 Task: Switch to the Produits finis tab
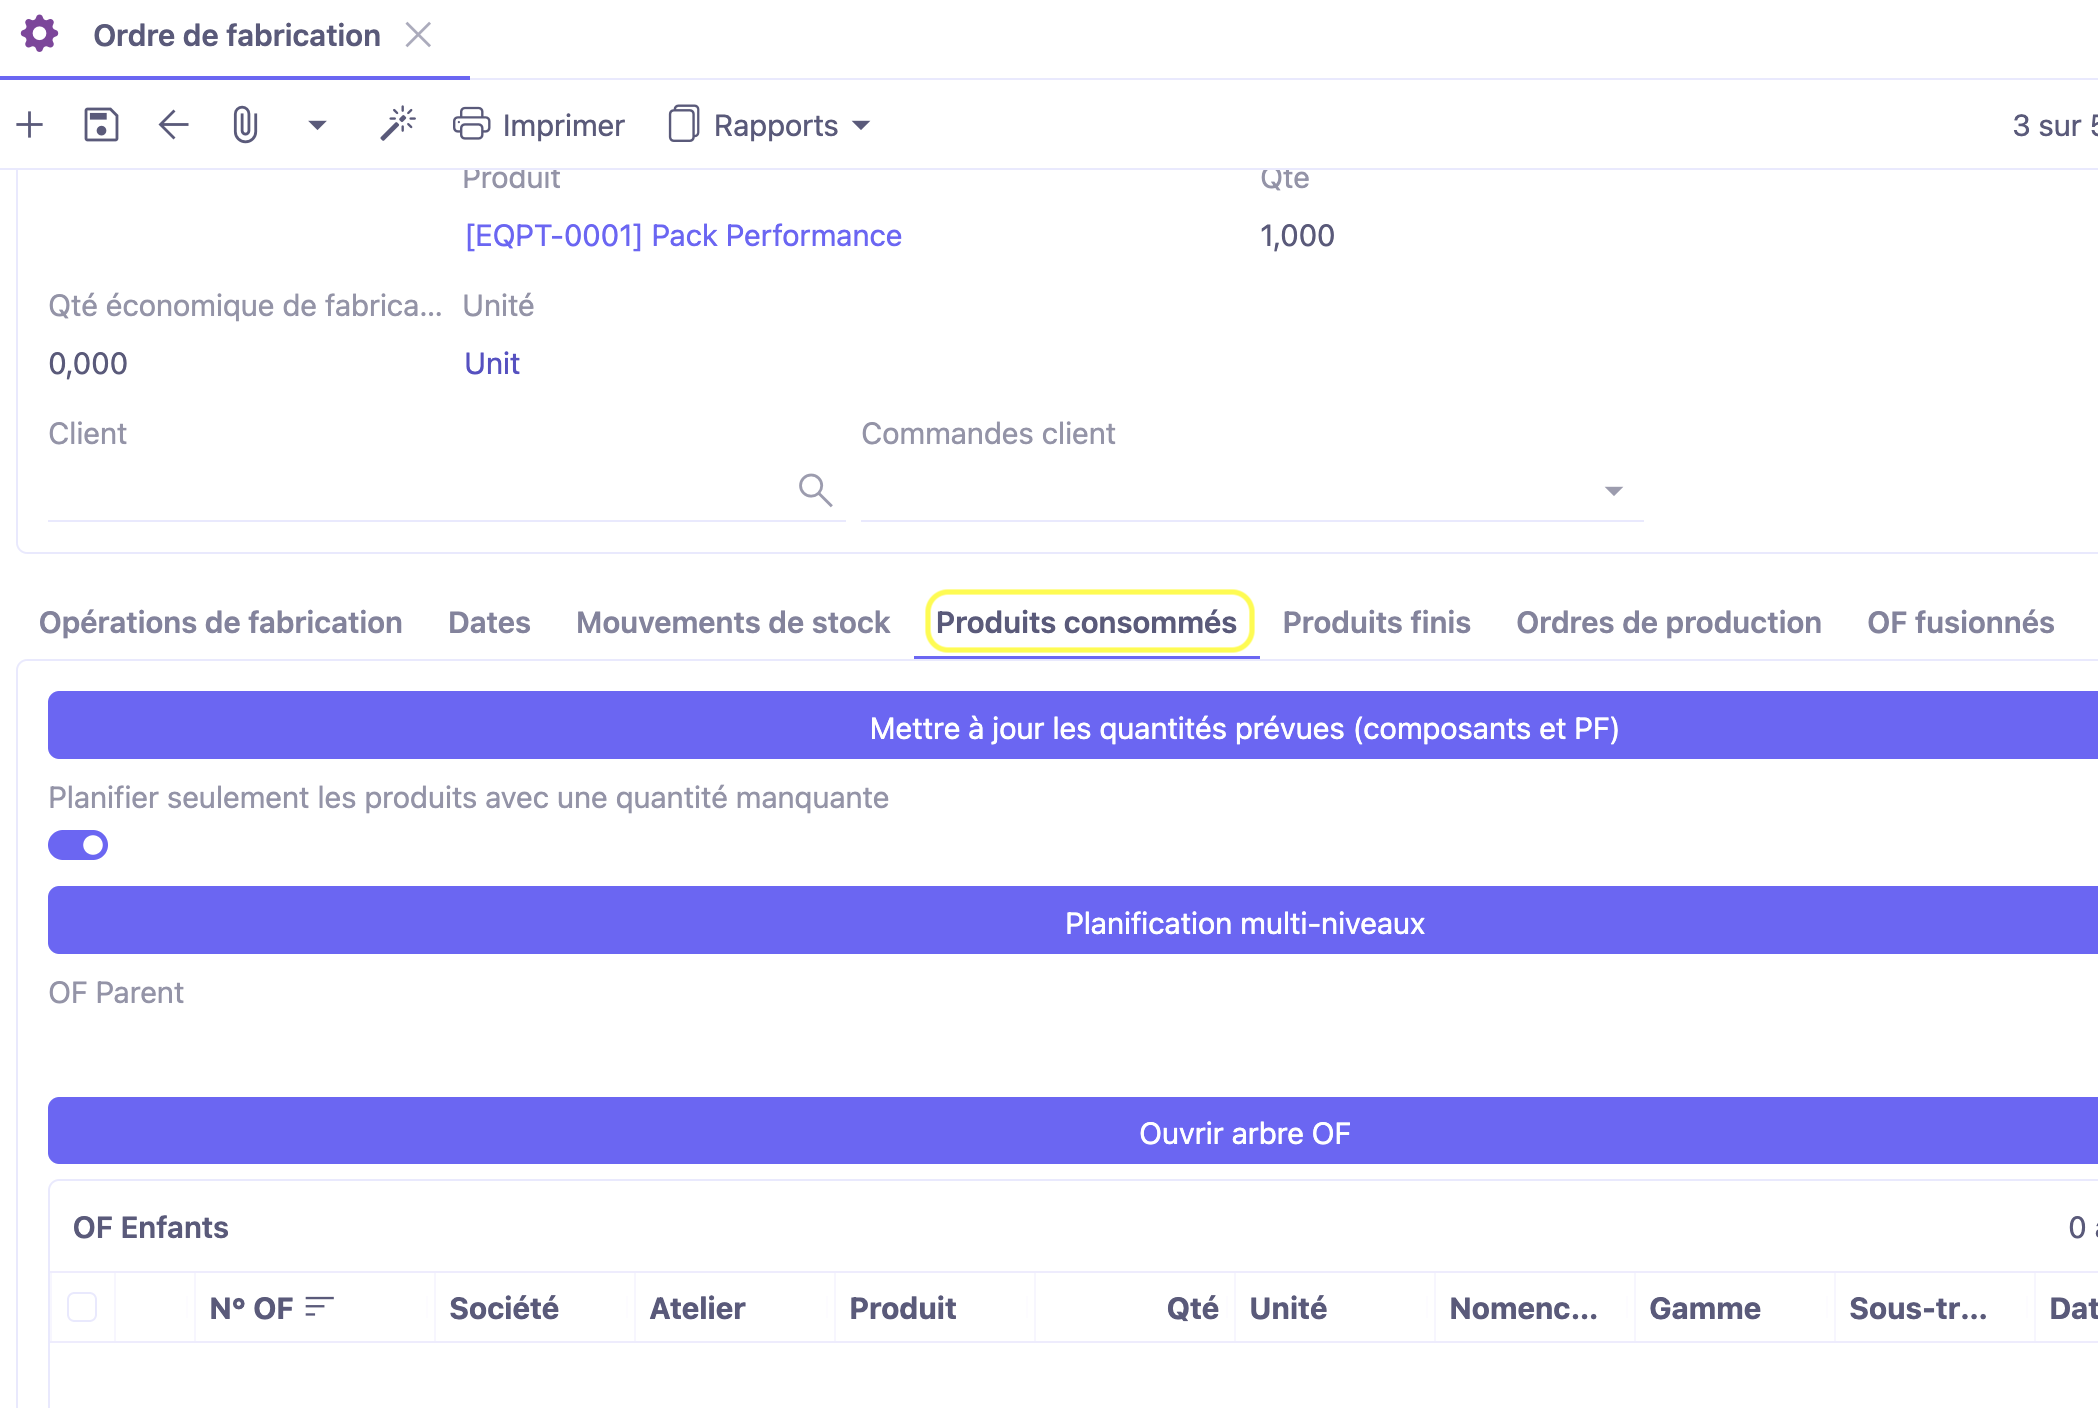(1376, 622)
